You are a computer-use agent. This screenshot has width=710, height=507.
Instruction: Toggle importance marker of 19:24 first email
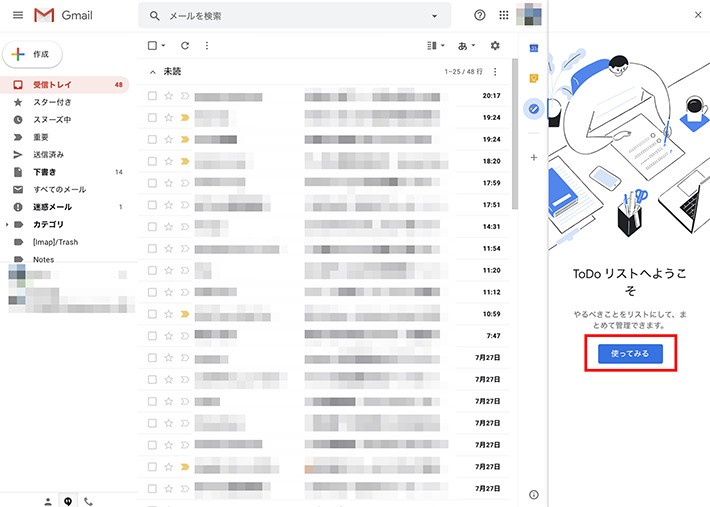[185, 118]
